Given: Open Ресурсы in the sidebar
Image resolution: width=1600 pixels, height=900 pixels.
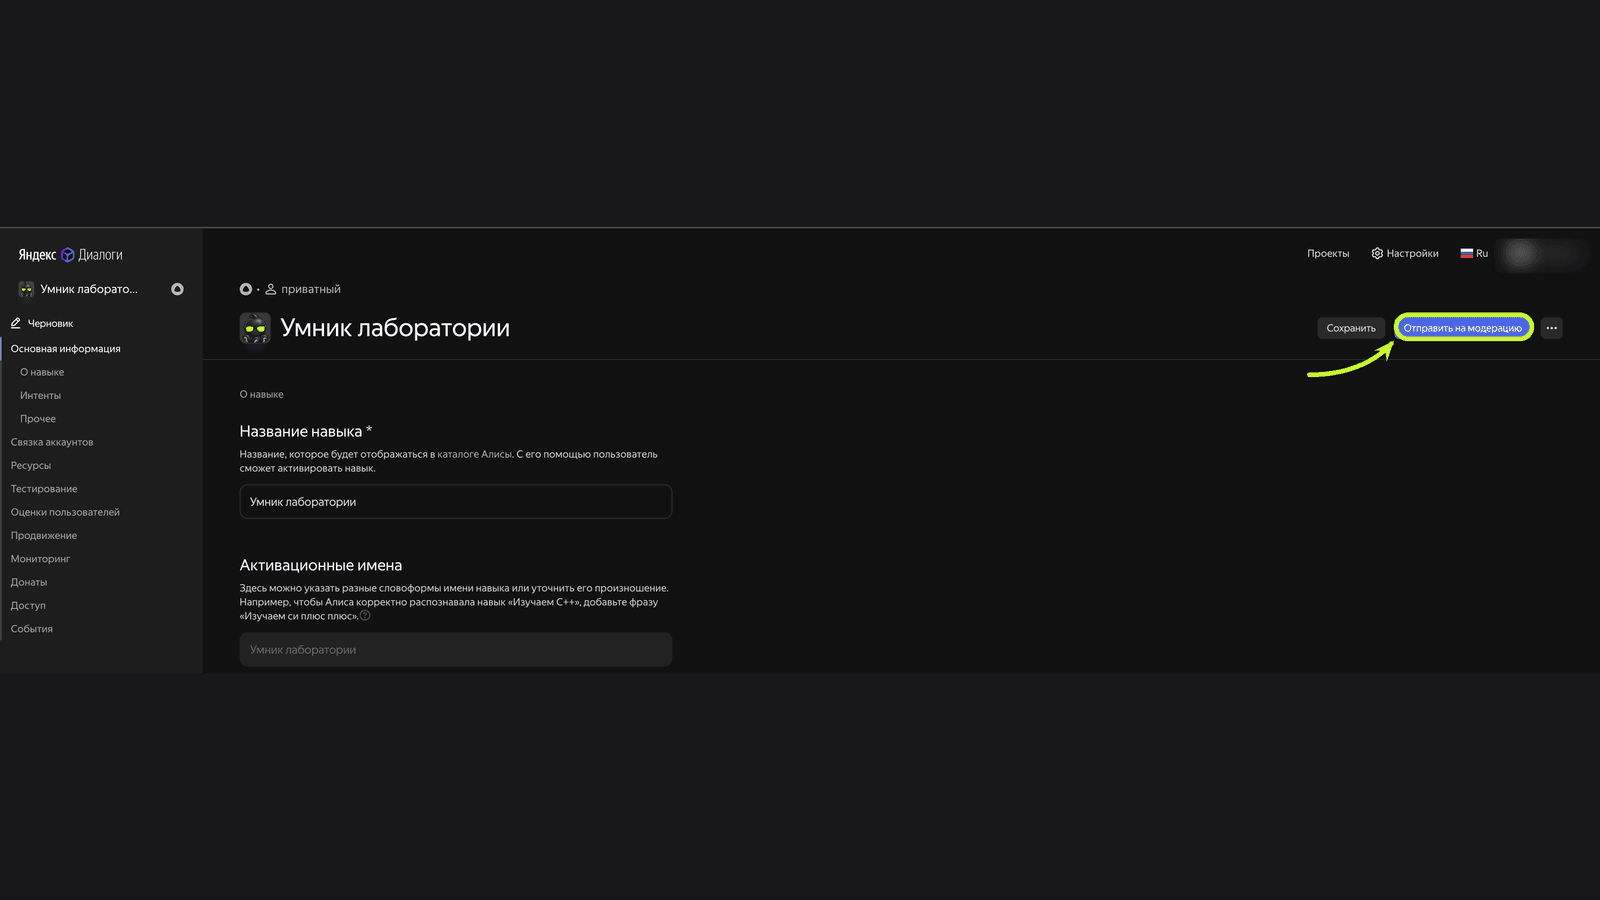Looking at the screenshot, I should click(x=31, y=465).
